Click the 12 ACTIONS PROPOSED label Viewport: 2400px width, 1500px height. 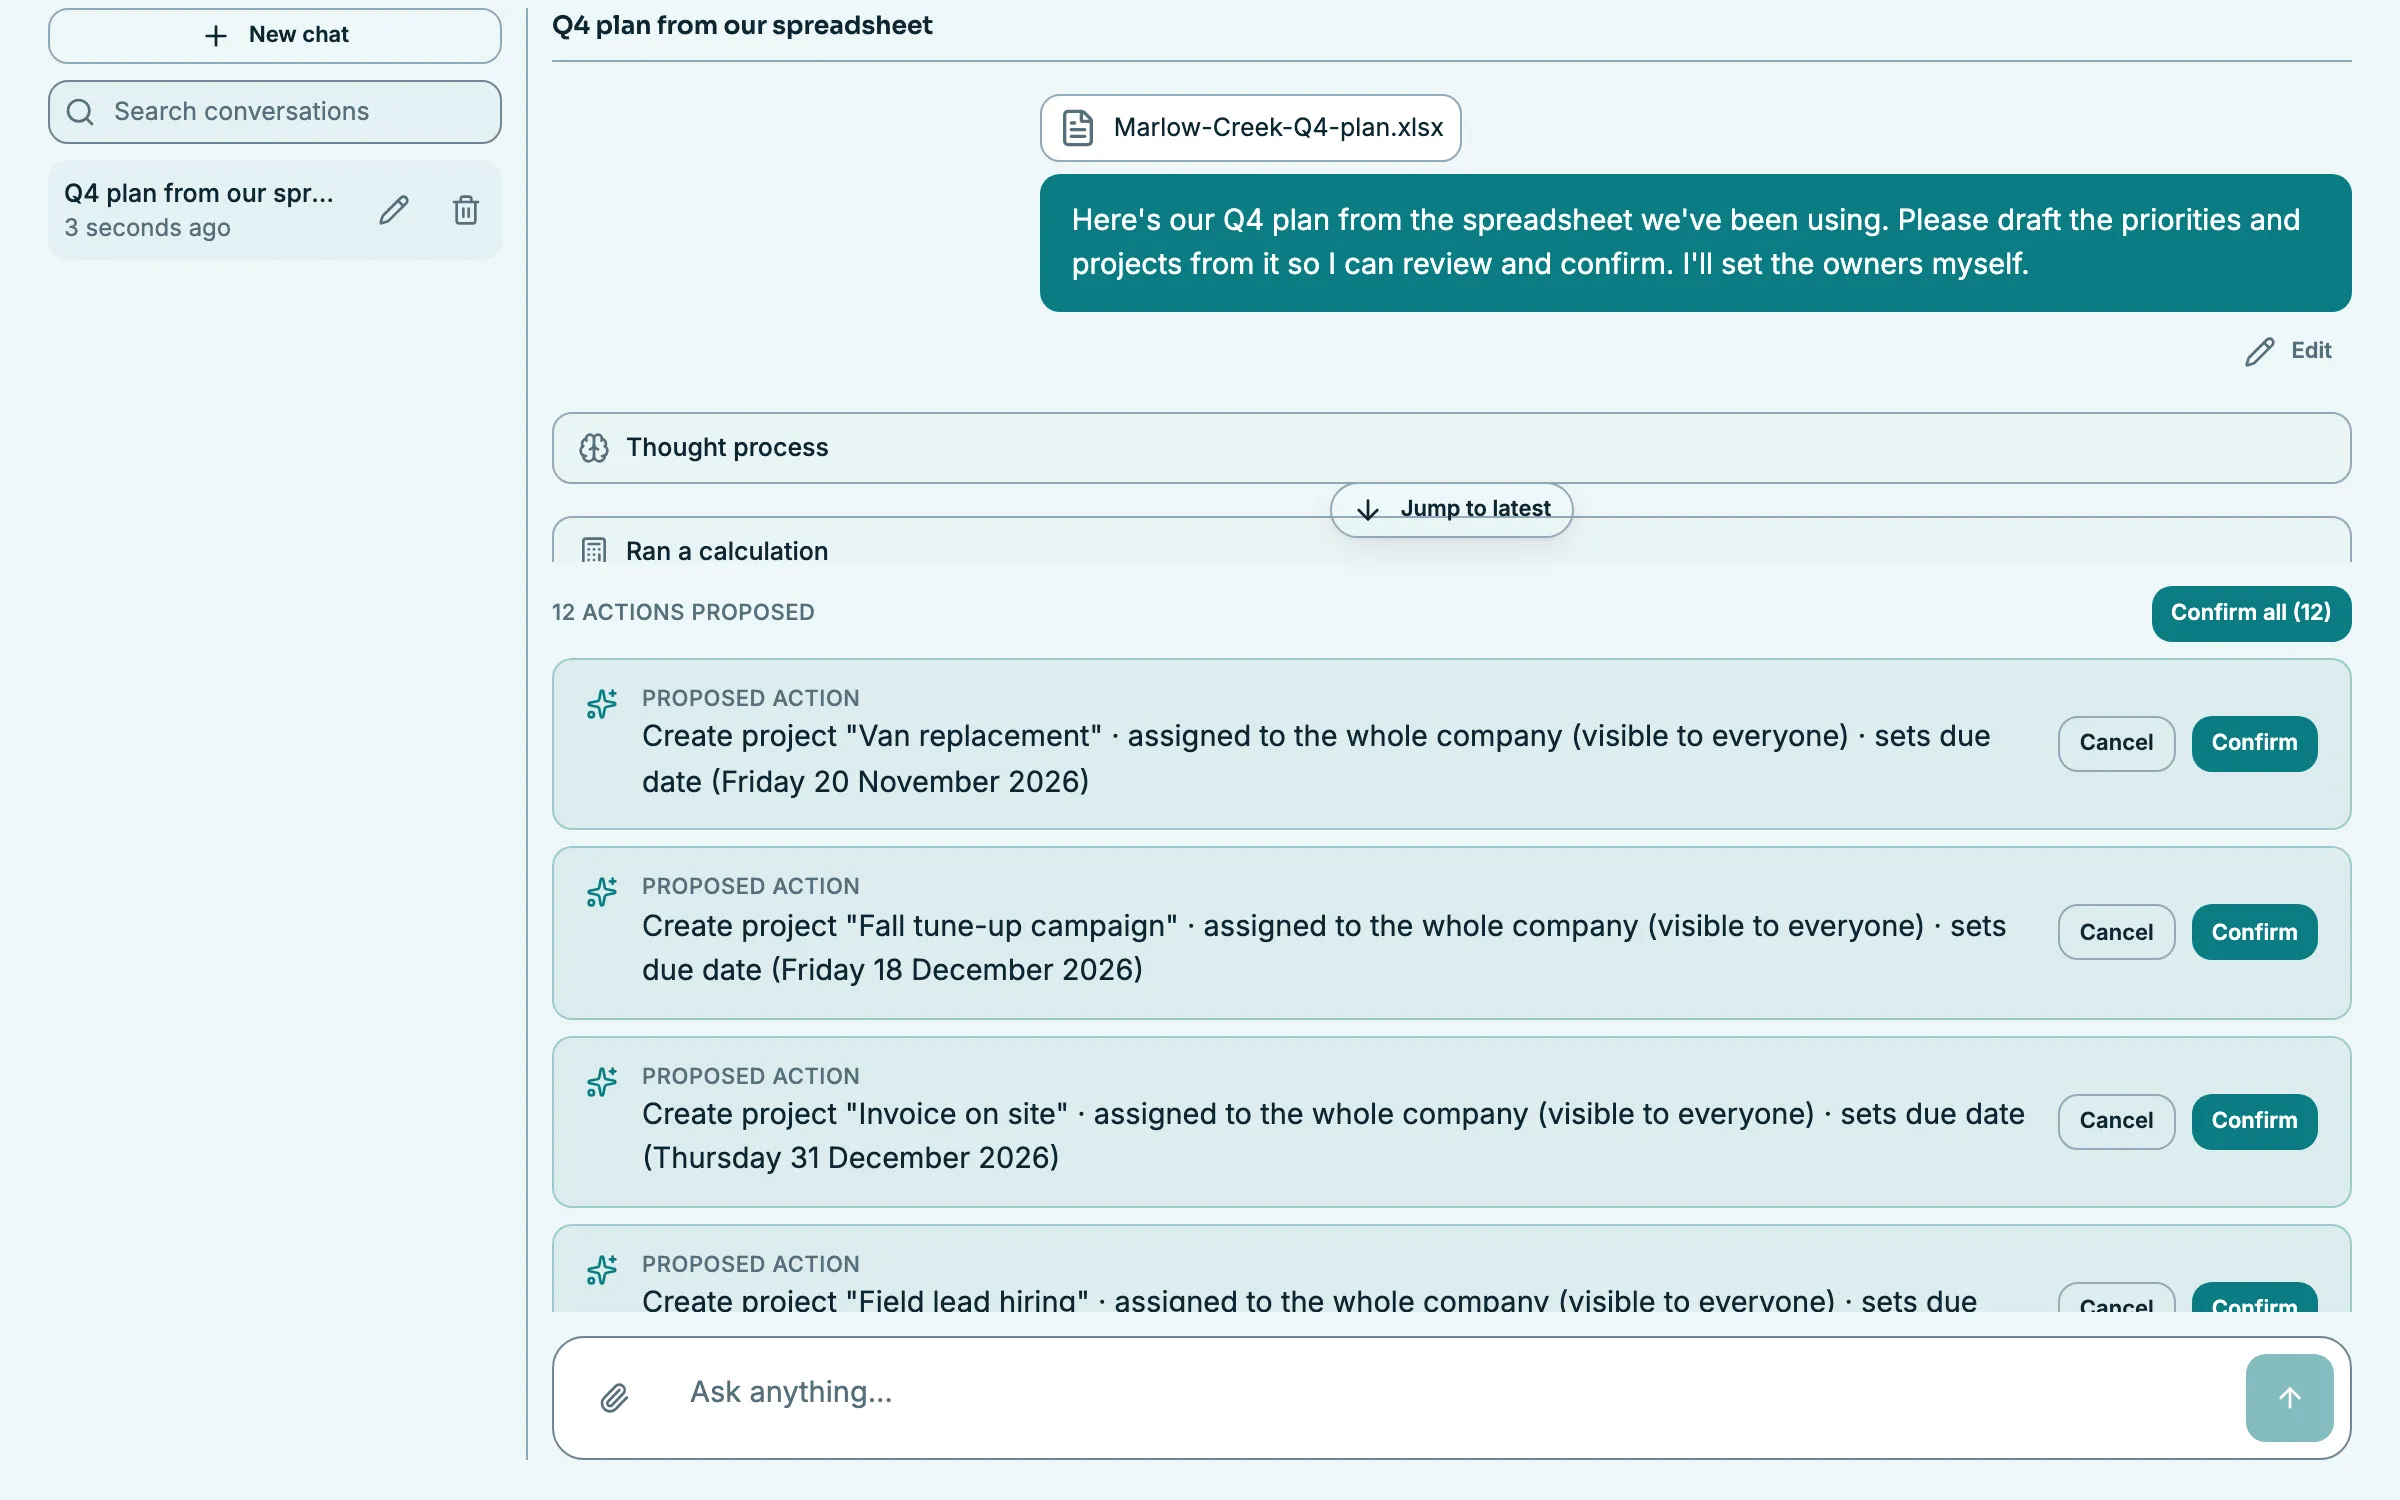click(683, 613)
